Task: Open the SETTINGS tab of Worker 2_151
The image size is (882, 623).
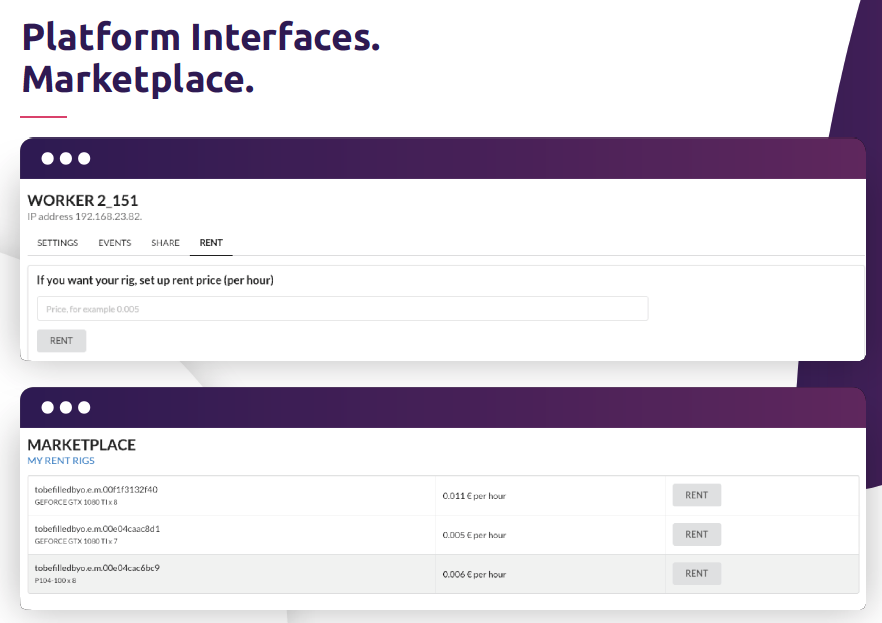Action: tap(57, 243)
